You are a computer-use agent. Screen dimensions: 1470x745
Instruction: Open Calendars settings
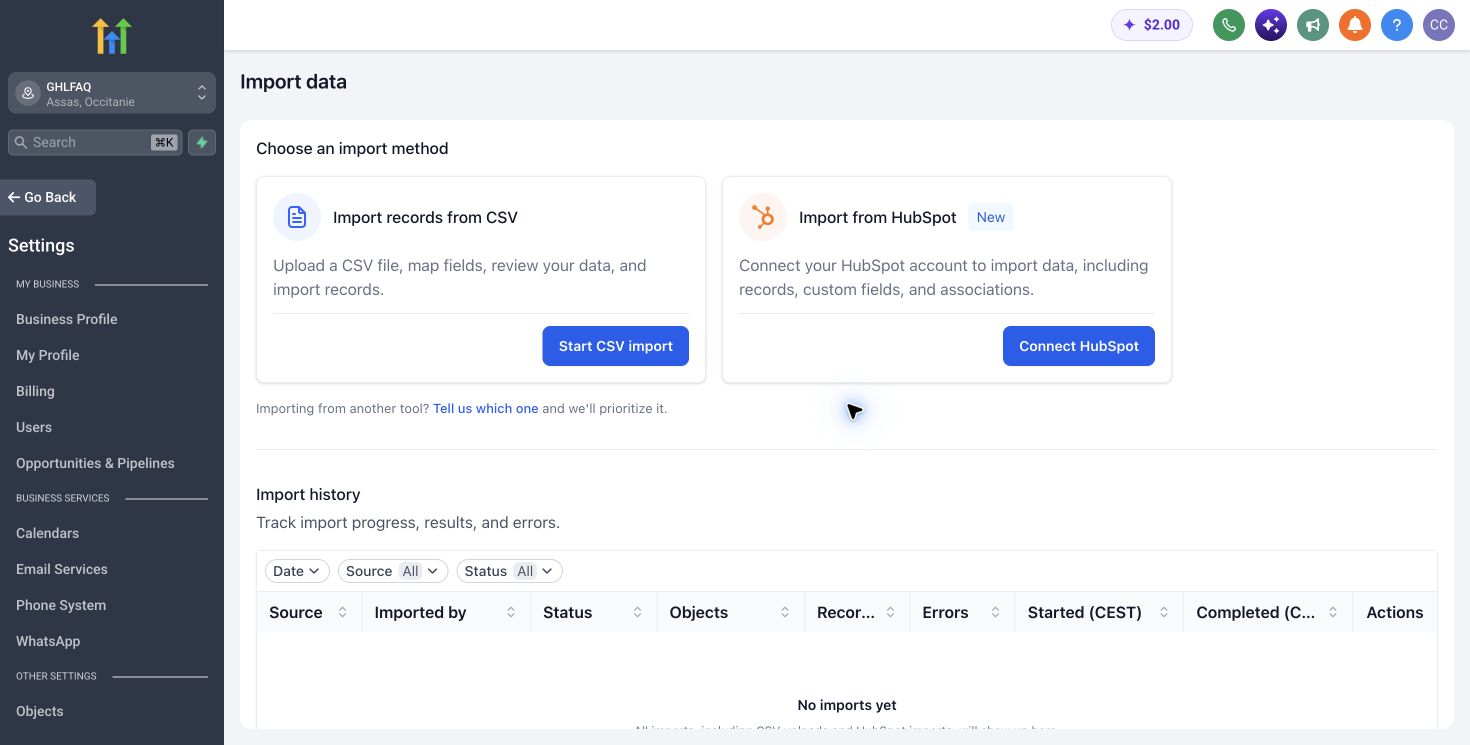pos(47,533)
